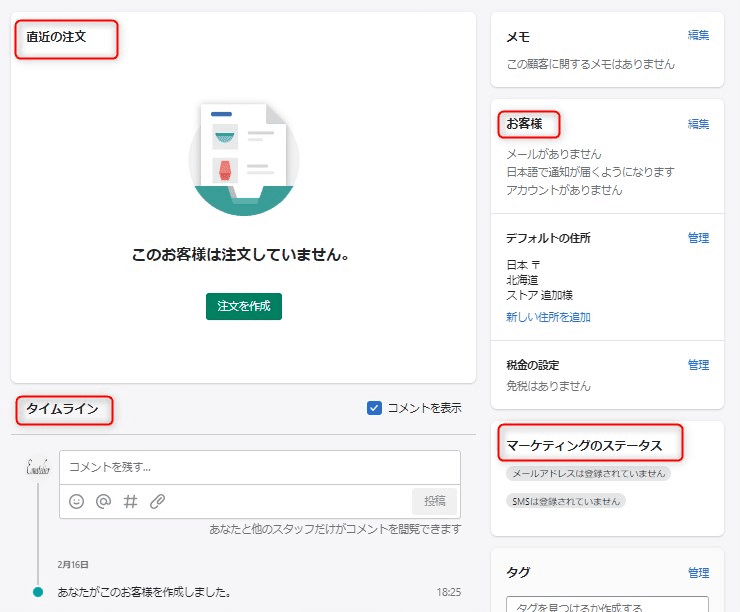This screenshot has height=612, width=740.
Task: Click the 免税はありません text
Action: pyautogui.click(x=548, y=386)
